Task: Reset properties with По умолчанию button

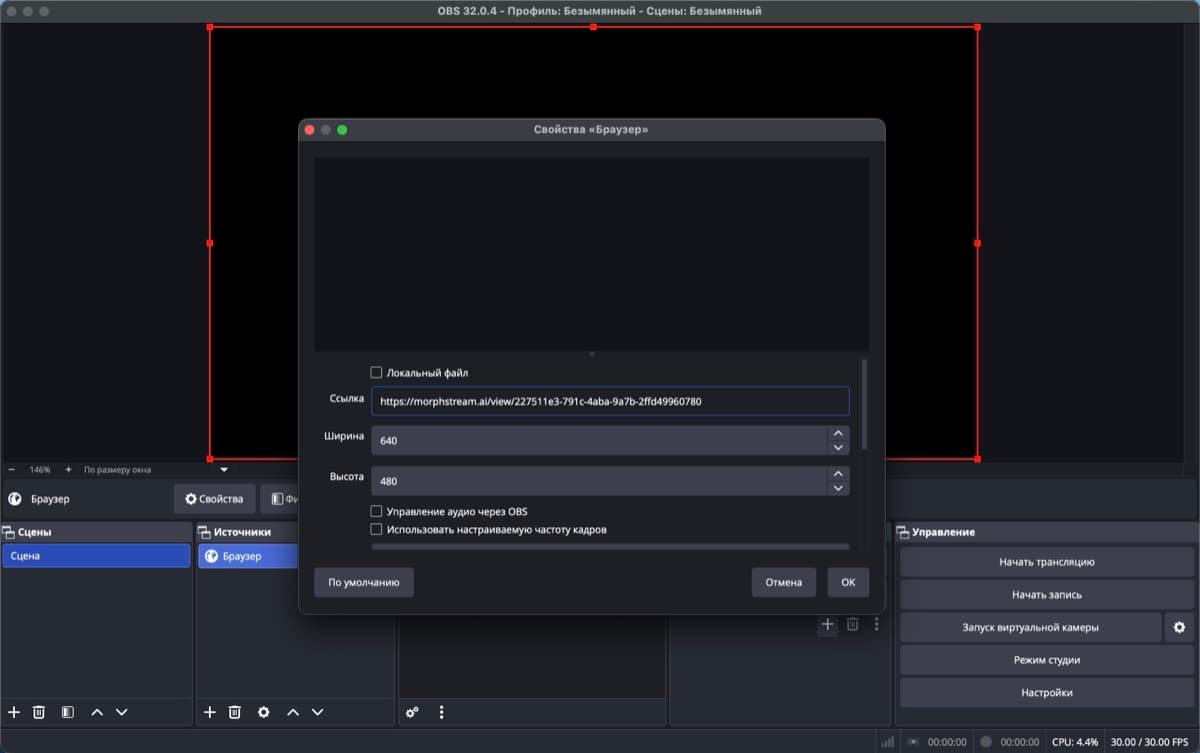Action: pyautogui.click(x=363, y=582)
